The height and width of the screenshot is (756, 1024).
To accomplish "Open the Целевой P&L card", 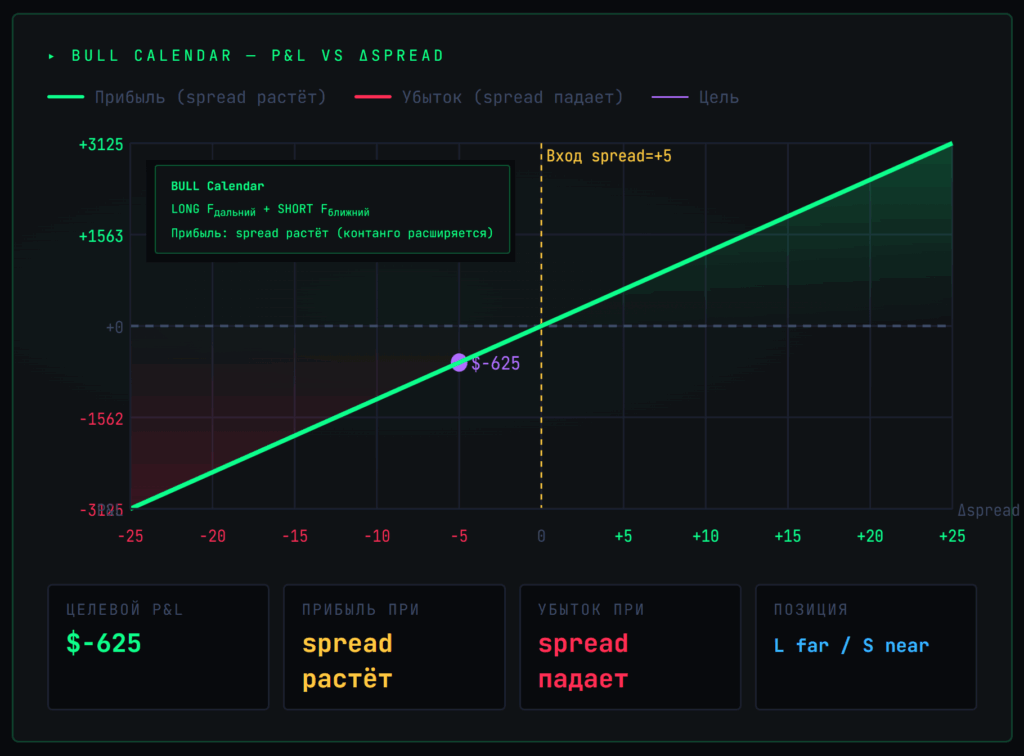I will 159,647.
